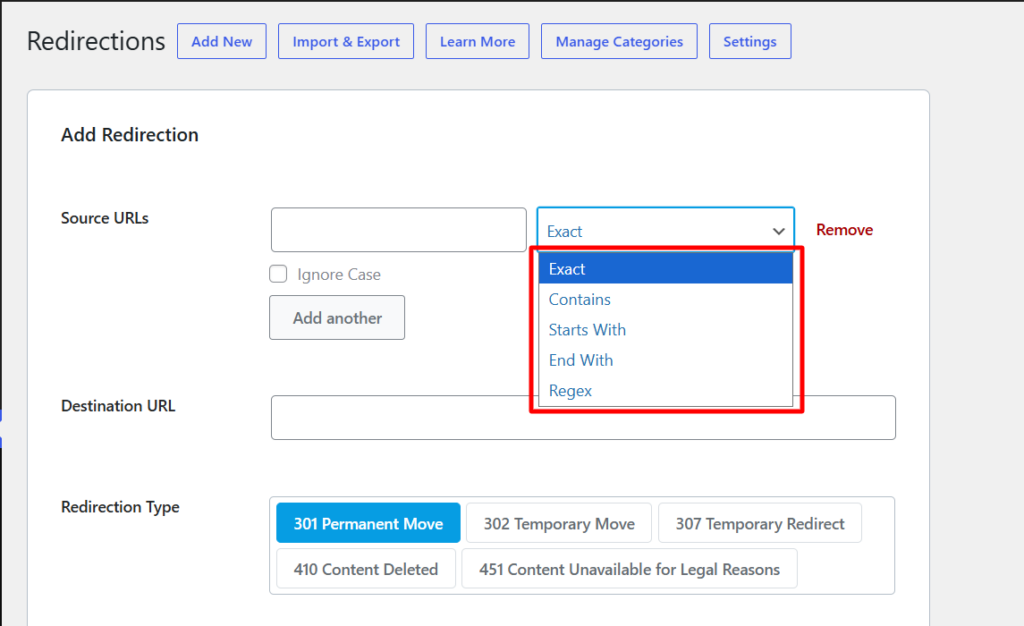Click the Destination URL label
Image resolution: width=1024 pixels, height=626 pixels.
(118, 405)
